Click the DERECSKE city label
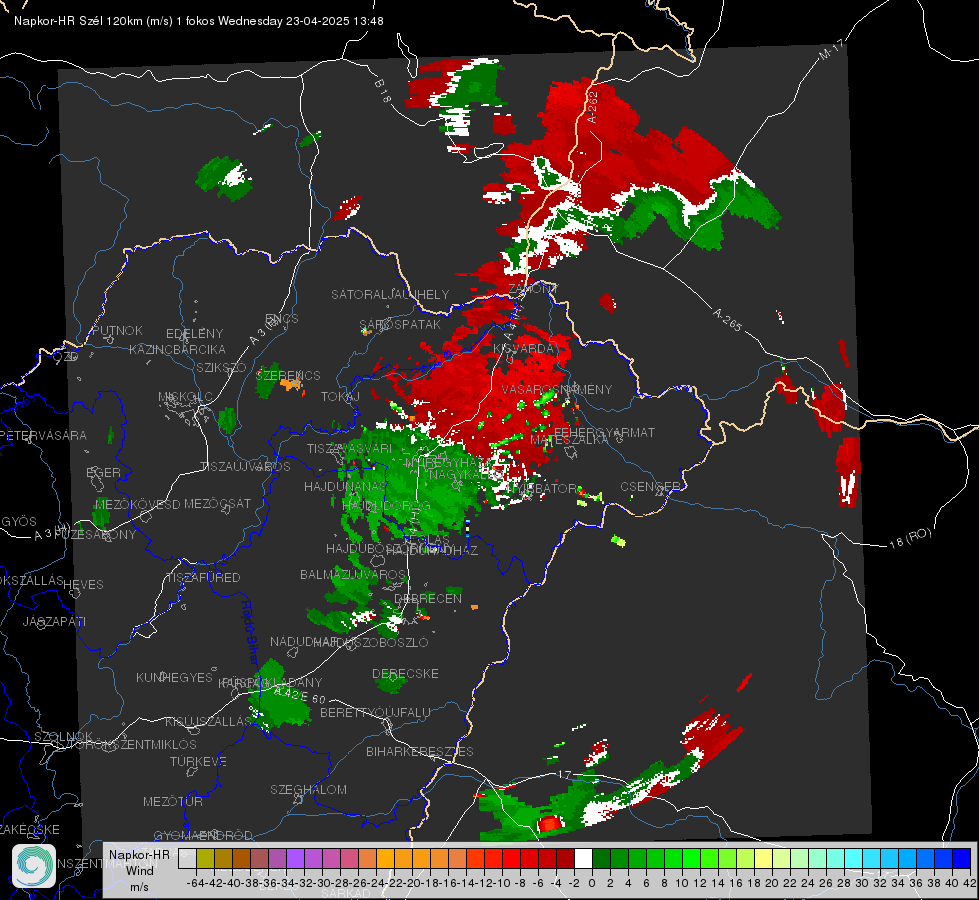 (x=405, y=673)
